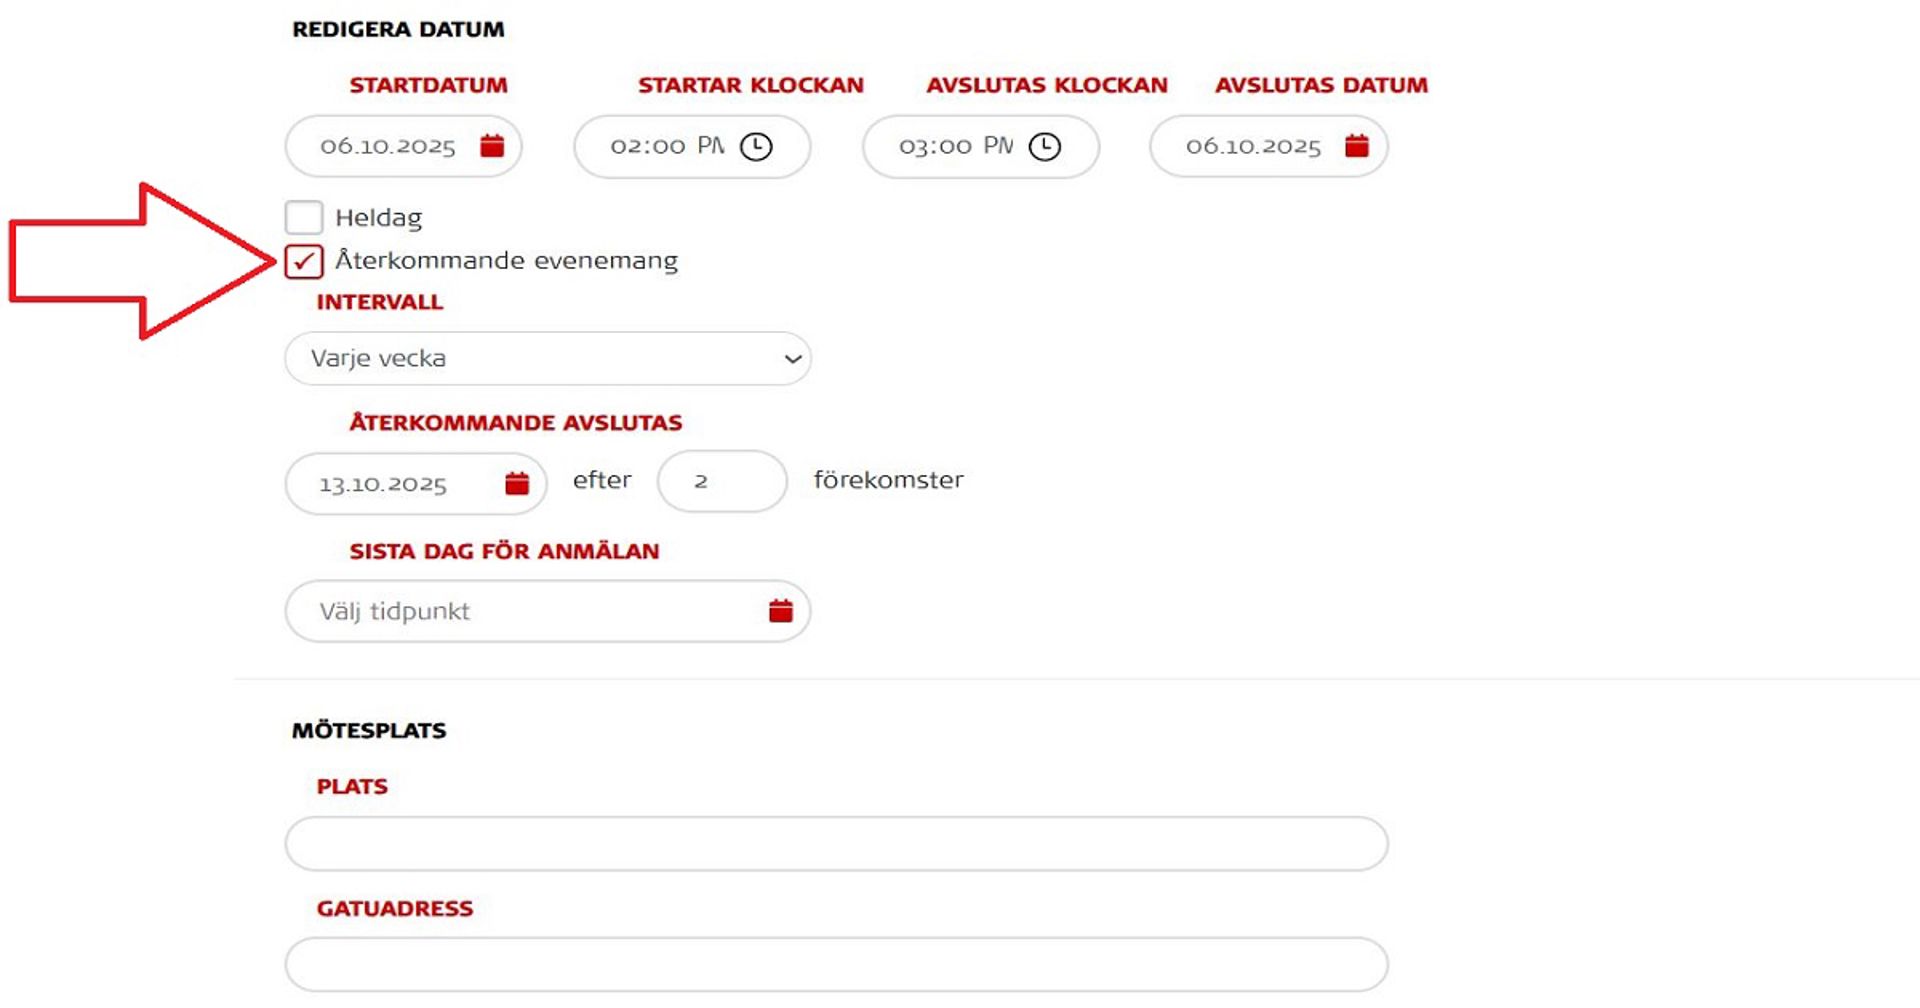Click the Heldag label text
The height and width of the screenshot is (1008, 1920).
378,218
